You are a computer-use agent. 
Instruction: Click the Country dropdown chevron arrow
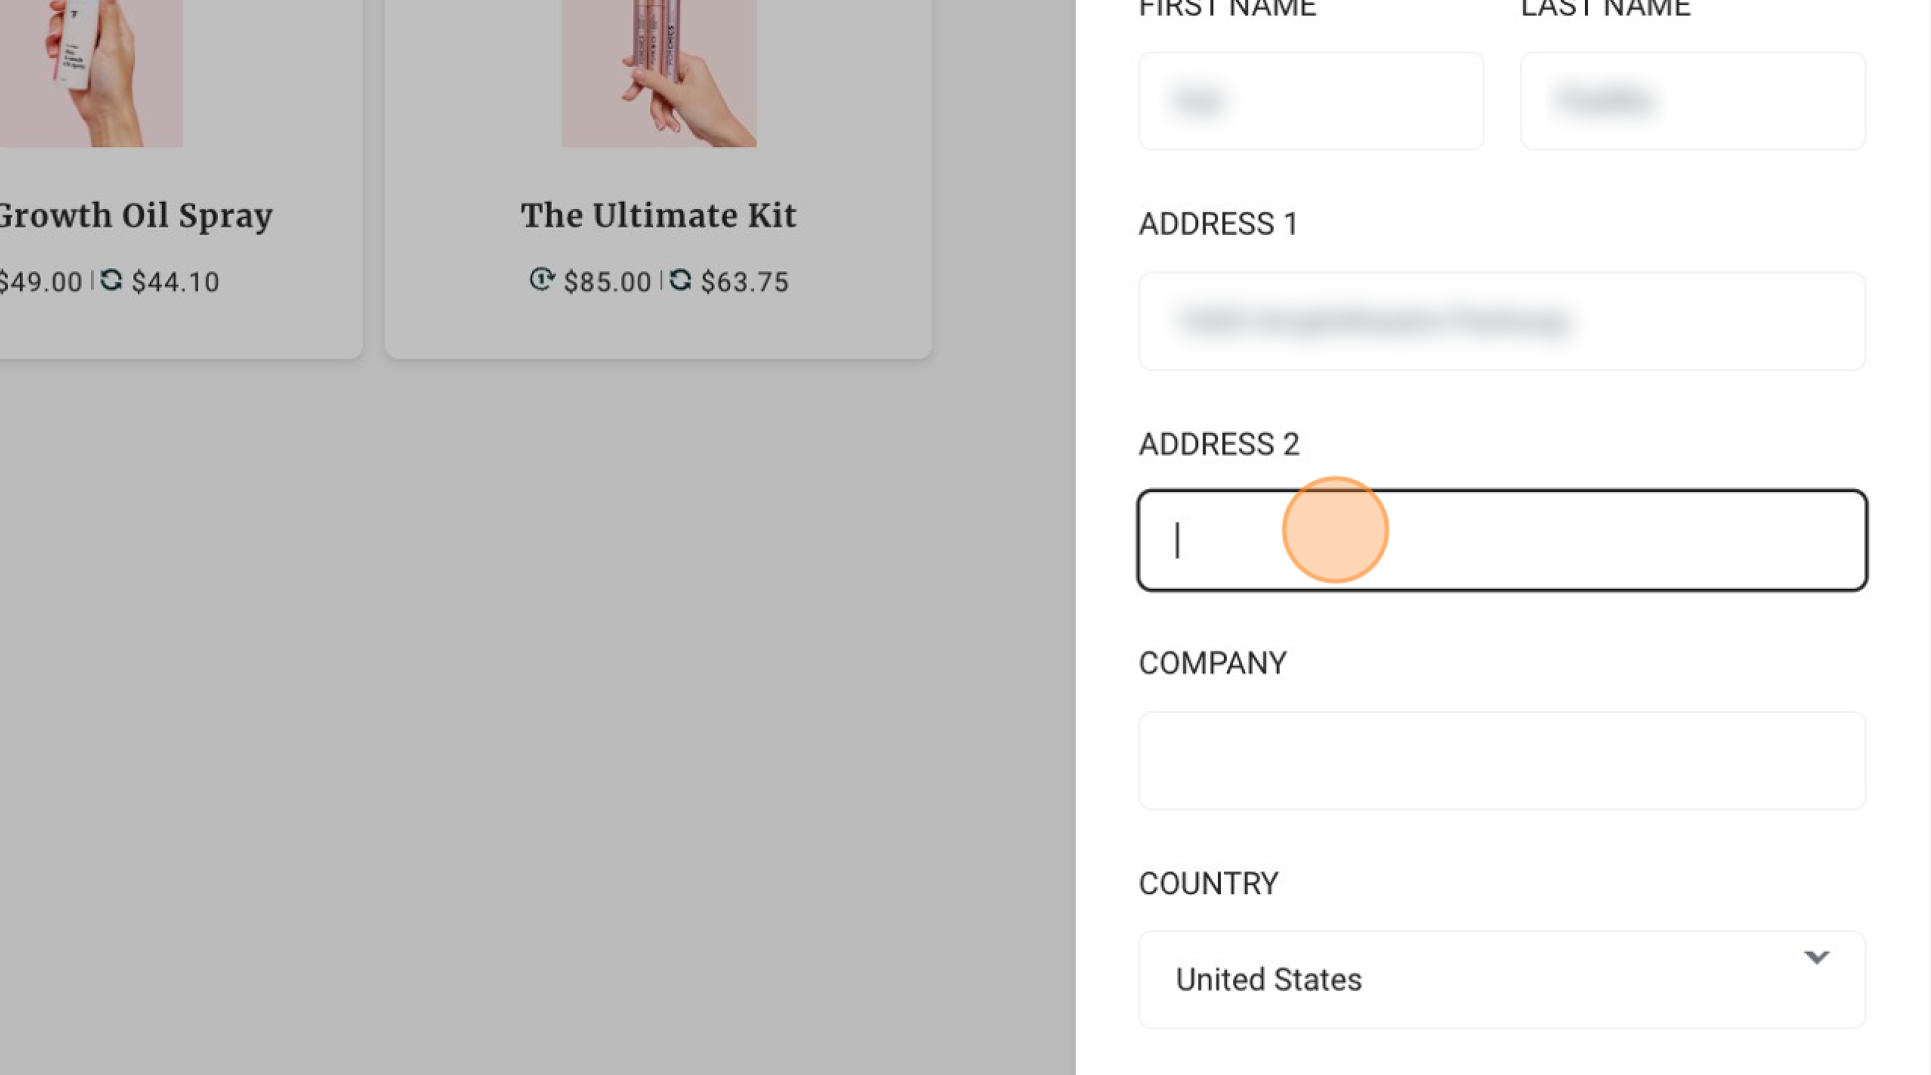[x=1816, y=958]
